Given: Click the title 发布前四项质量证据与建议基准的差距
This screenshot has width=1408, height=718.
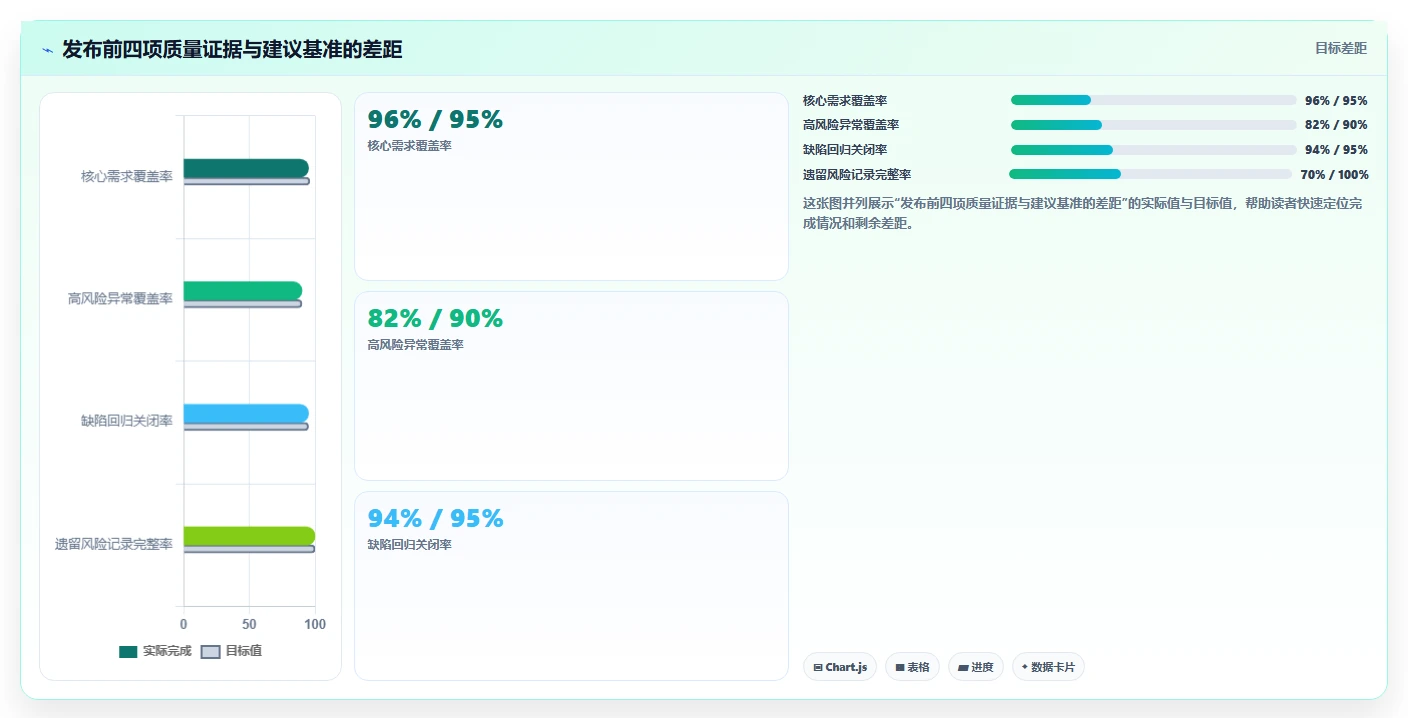Looking at the screenshot, I should [x=232, y=50].
